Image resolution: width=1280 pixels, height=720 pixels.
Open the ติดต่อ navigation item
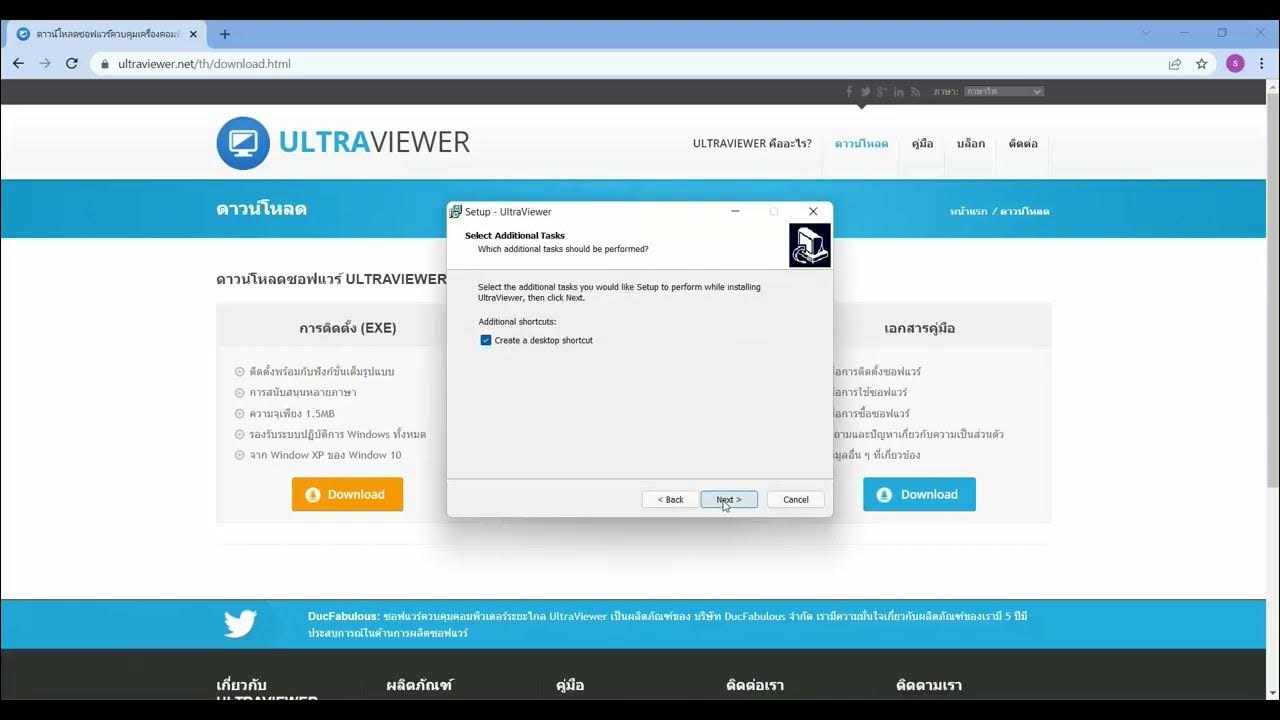click(x=1023, y=143)
